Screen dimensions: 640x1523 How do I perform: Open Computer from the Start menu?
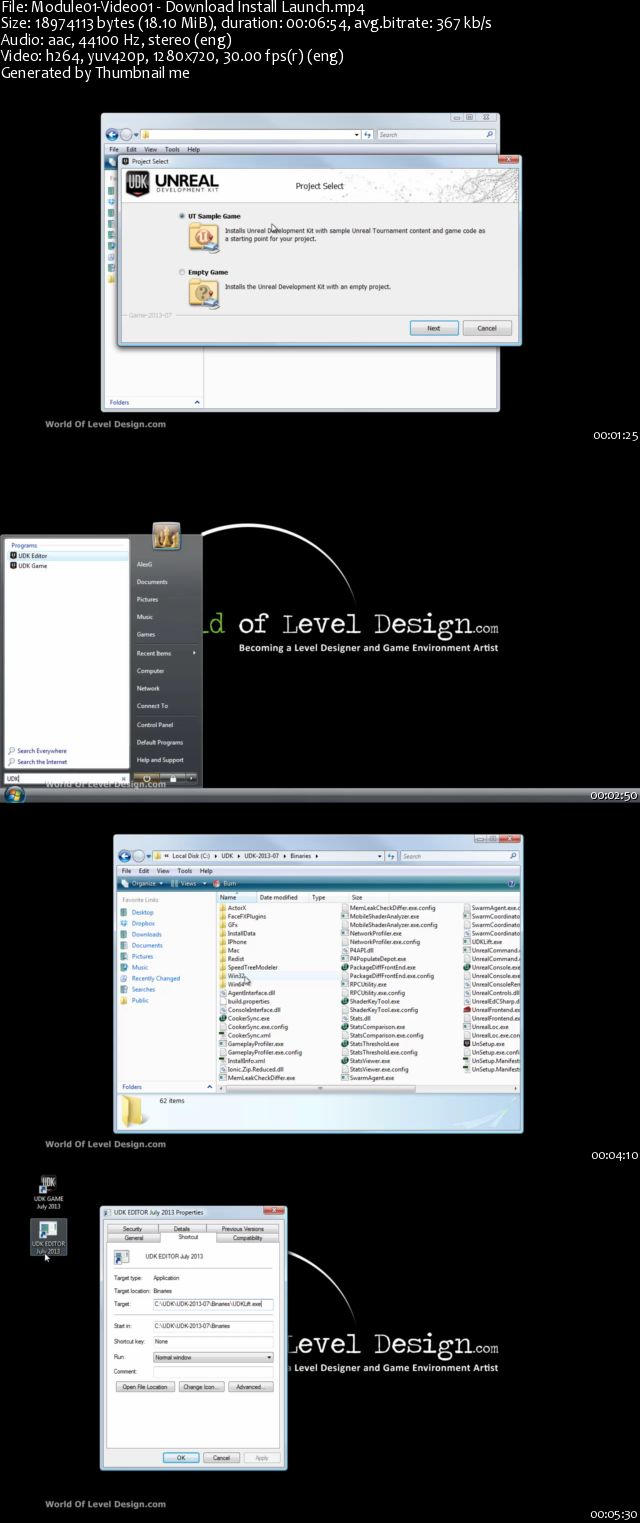click(x=150, y=671)
